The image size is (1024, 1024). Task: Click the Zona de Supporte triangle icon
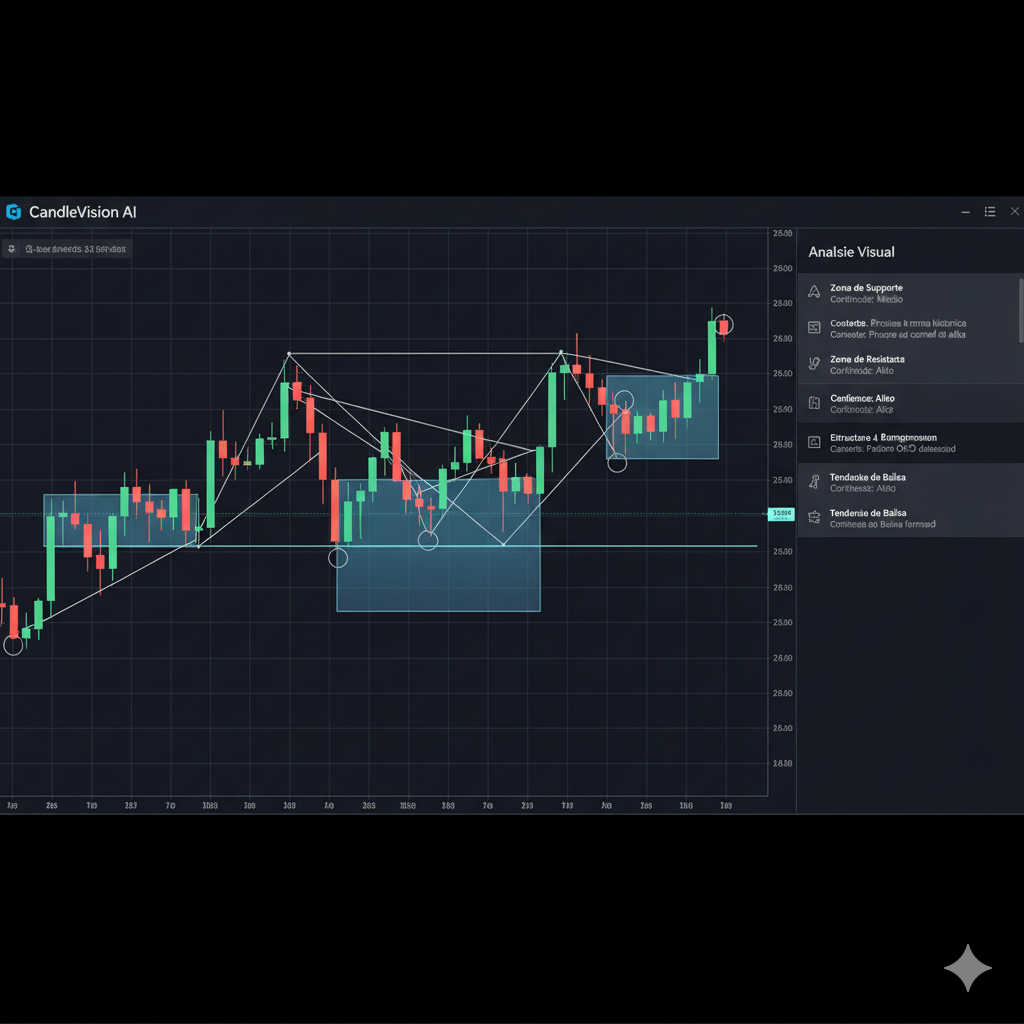pyautogui.click(x=813, y=292)
